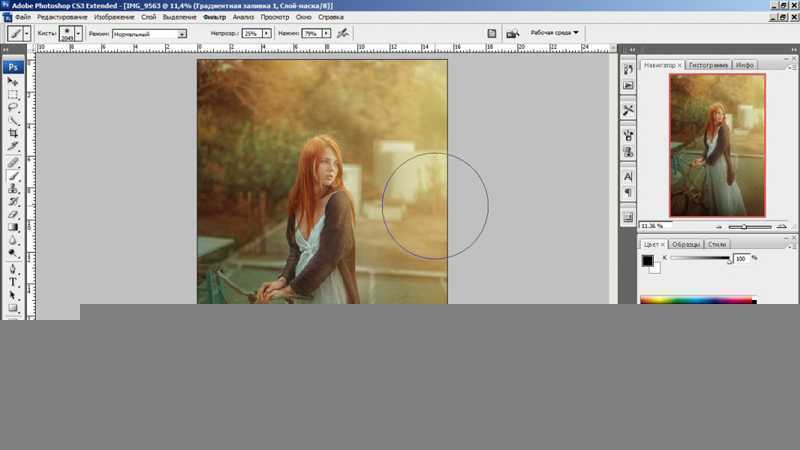
Task: Select the Blur tool
Action: click(13, 240)
